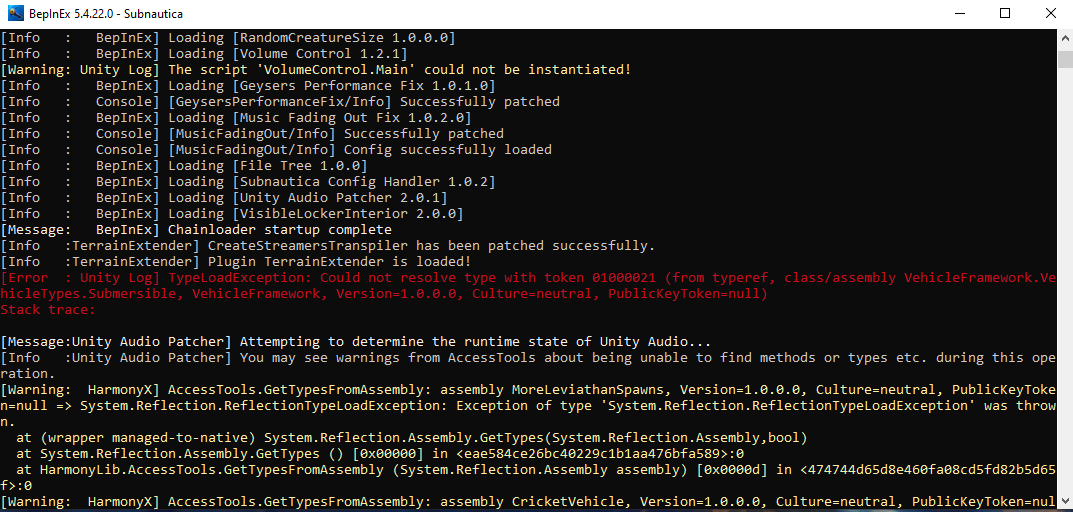Click the GeysersPerformanceFix 'Successfully patched' line

(280, 101)
